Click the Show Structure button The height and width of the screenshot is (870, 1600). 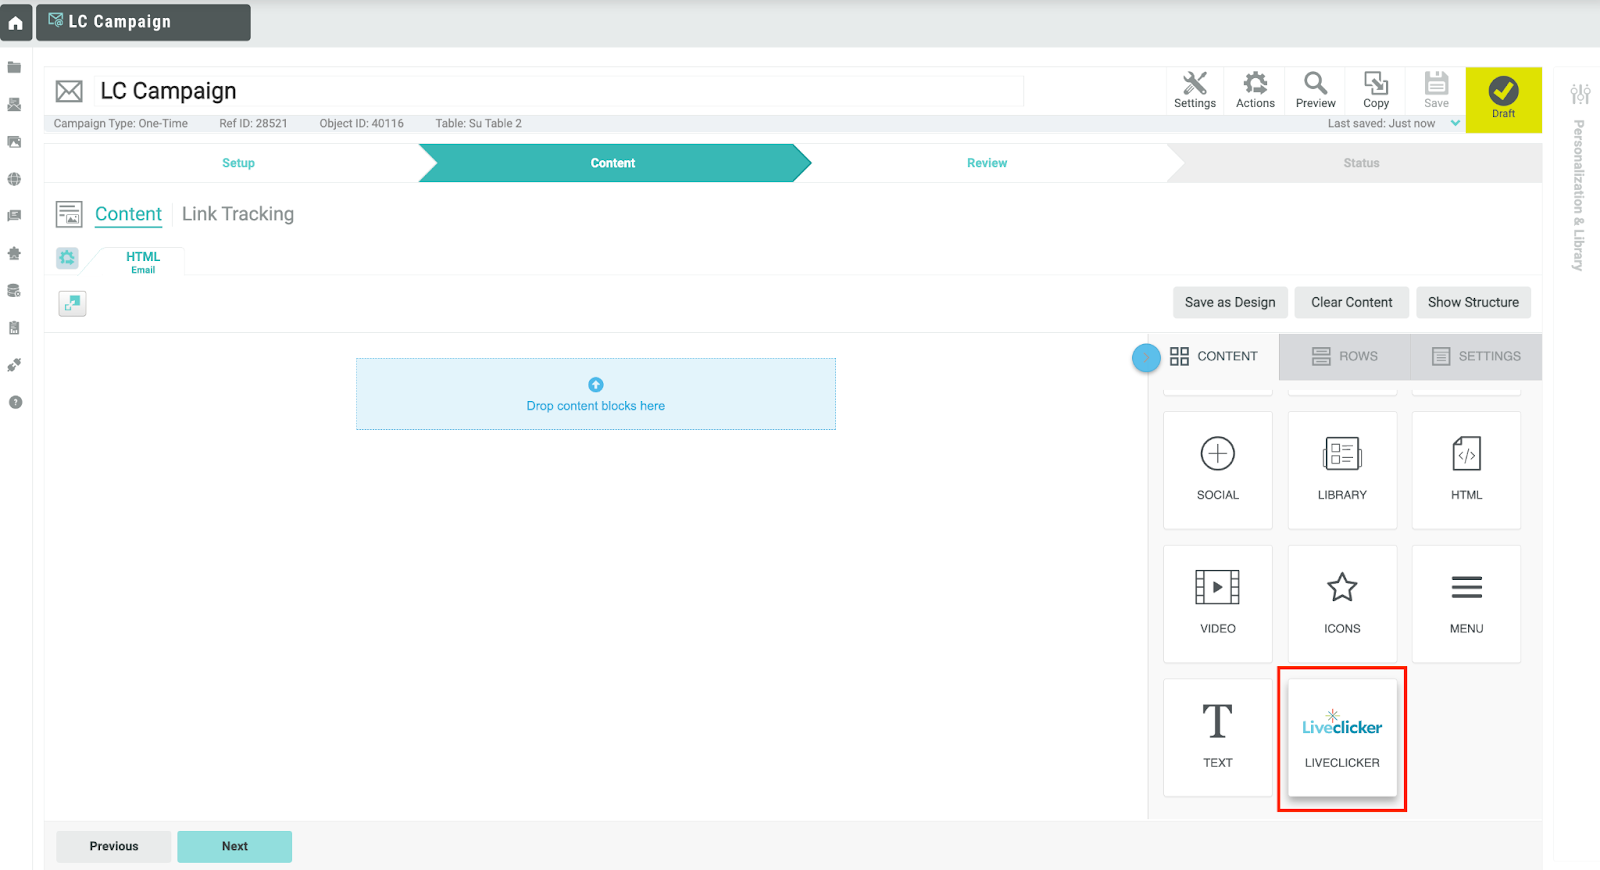tap(1473, 302)
